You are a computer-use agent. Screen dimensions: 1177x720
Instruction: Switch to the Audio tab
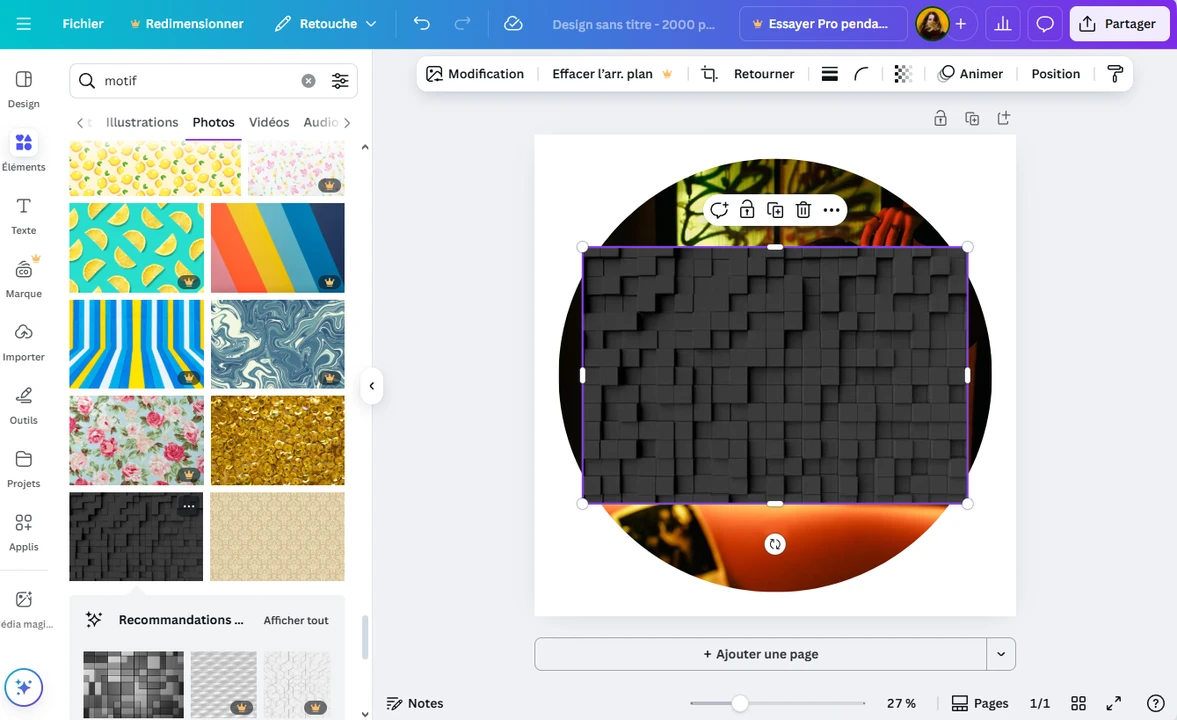pos(321,122)
